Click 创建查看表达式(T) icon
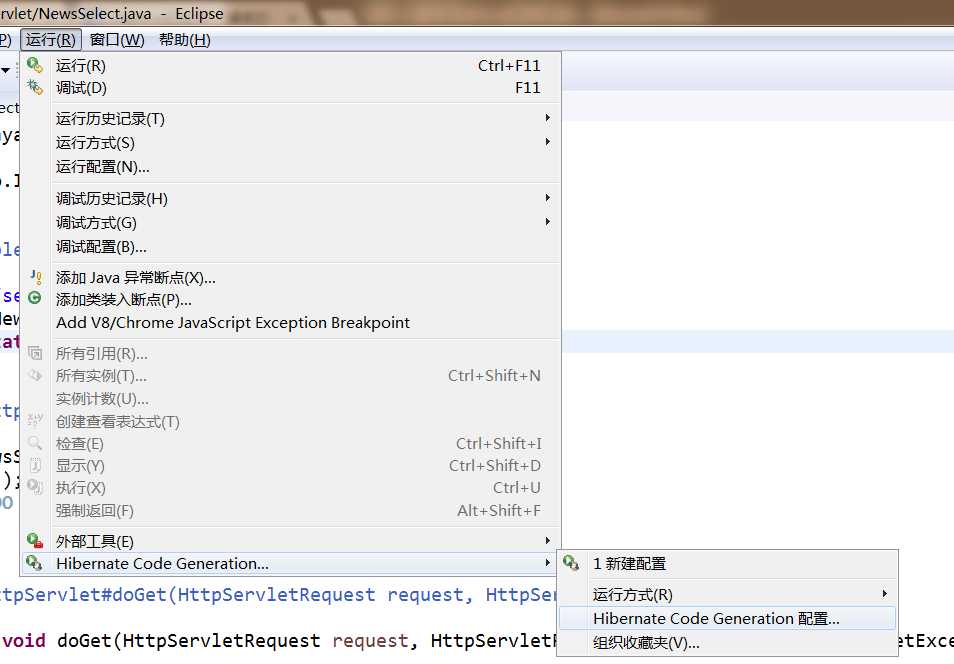The width and height of the screenshot is (954, 664). click(x=35, y=420)
